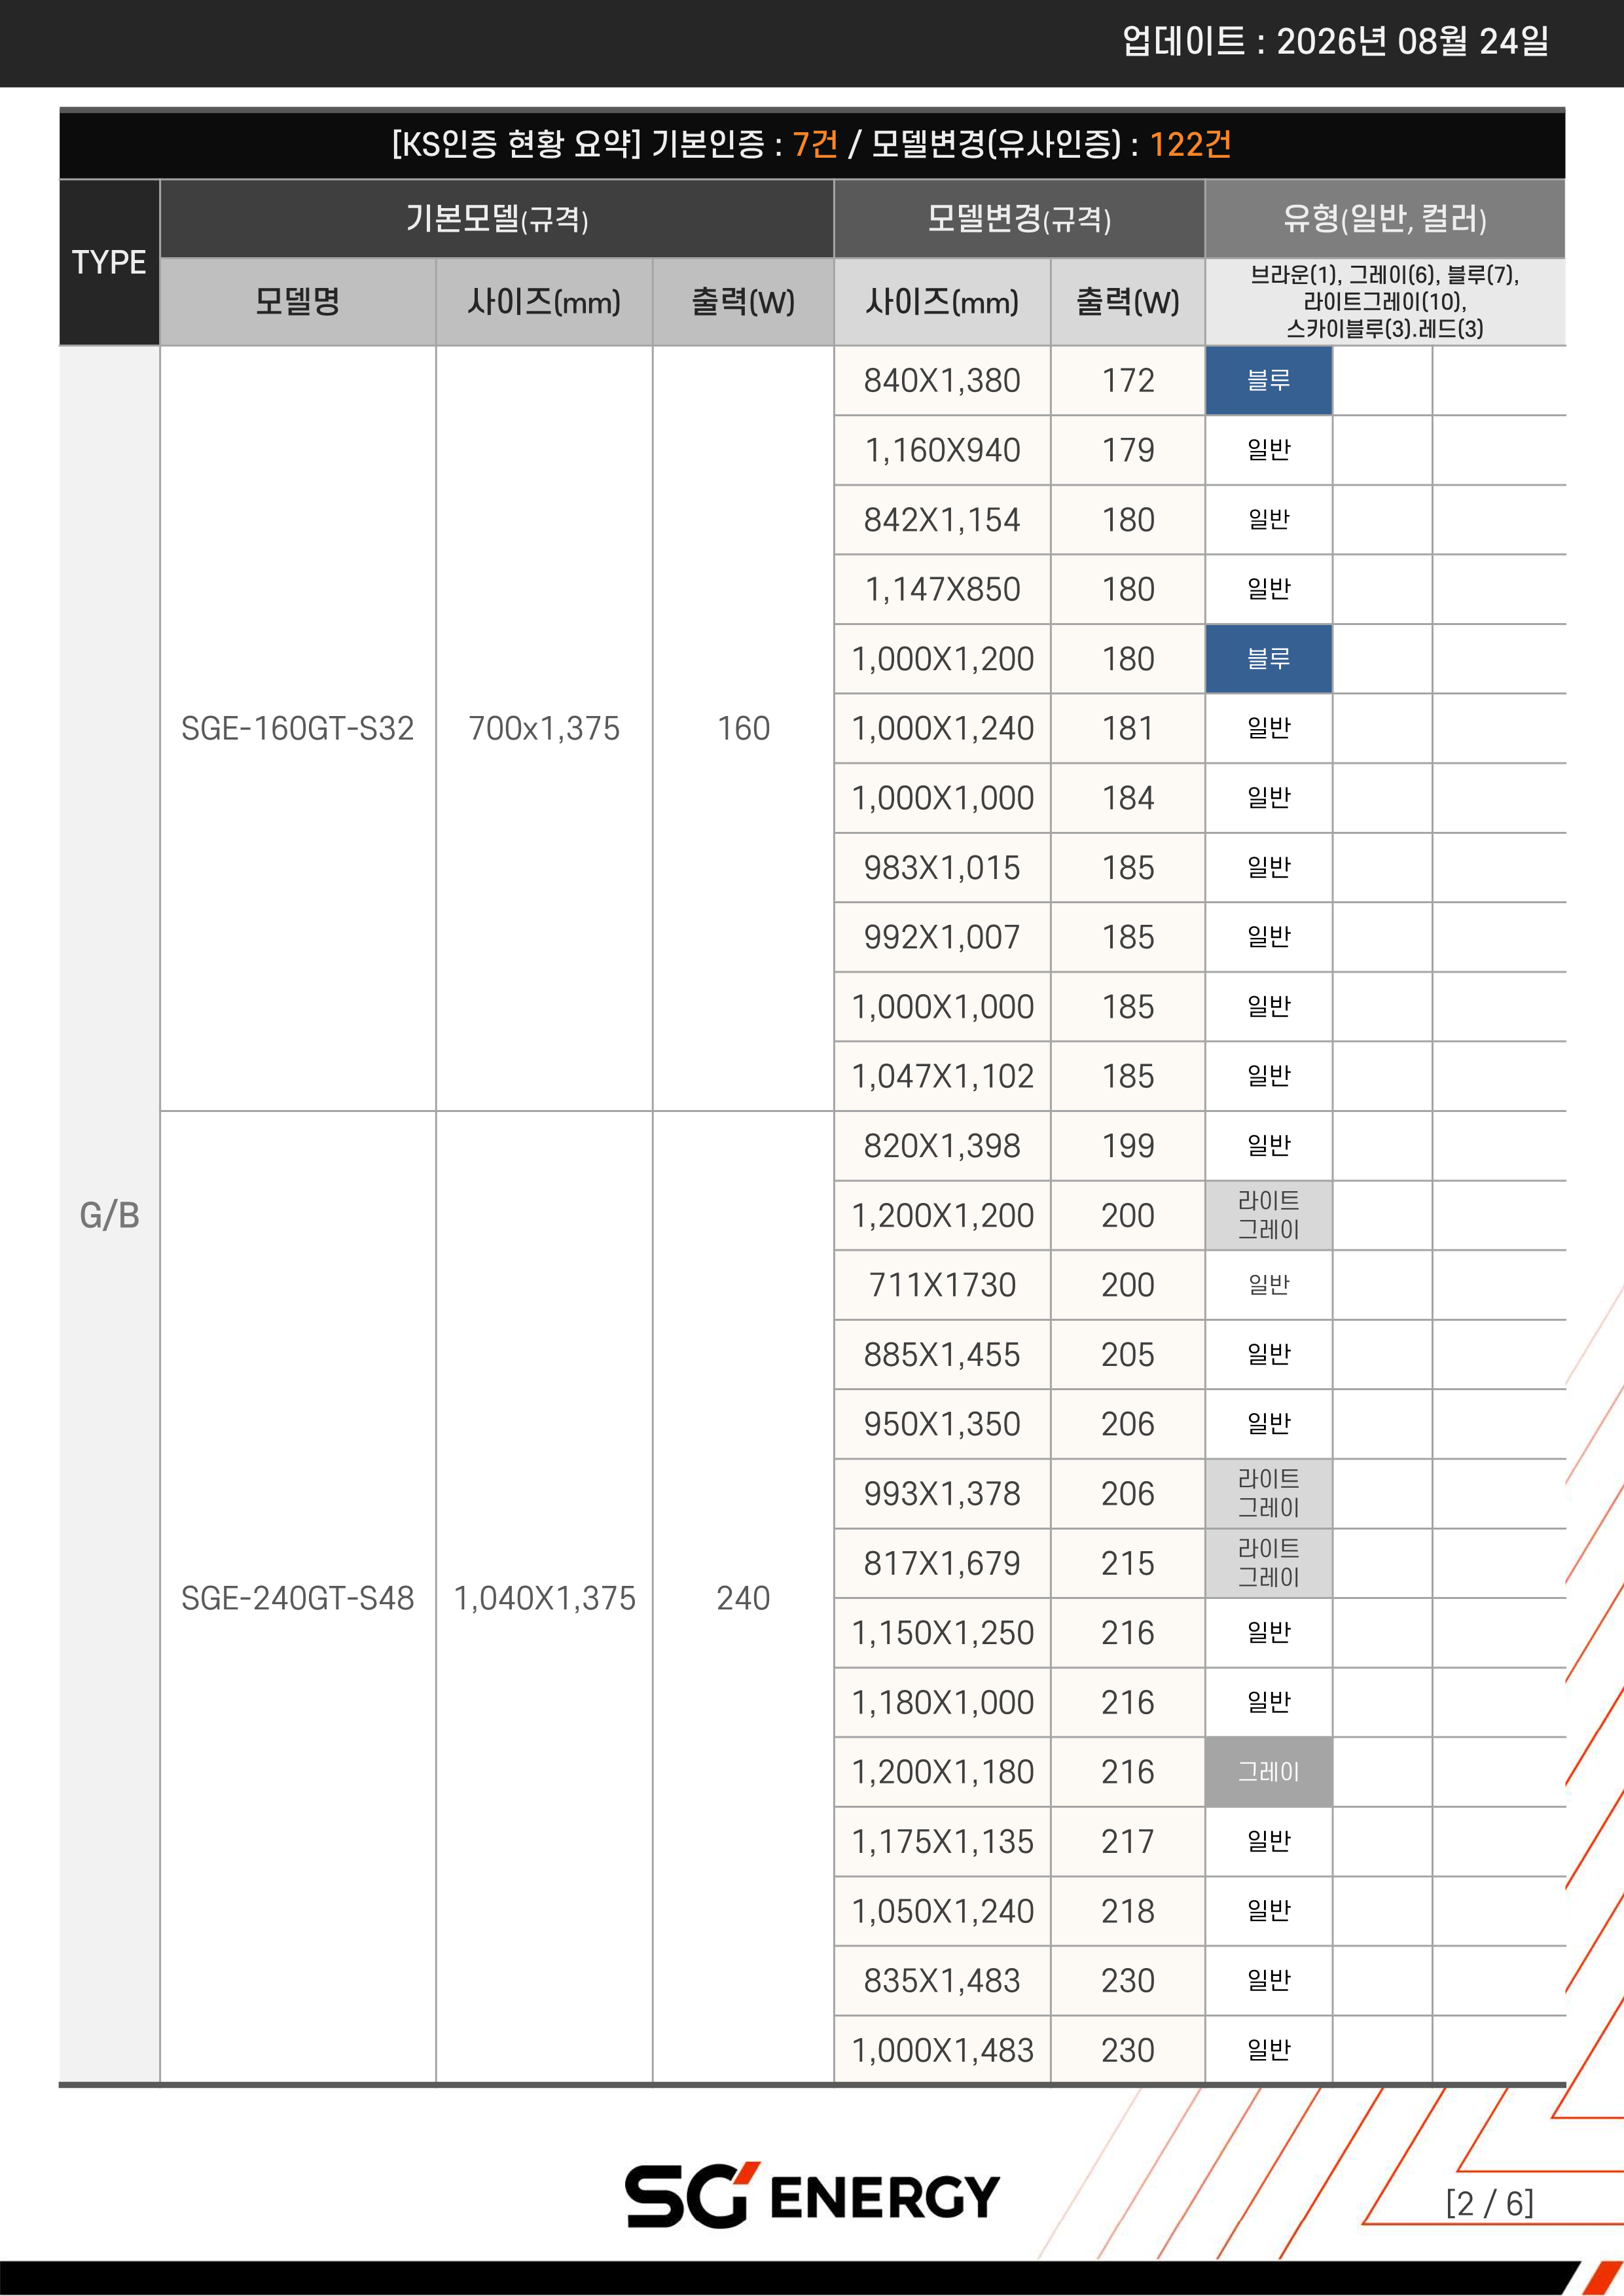Click the TYPE column header
This screenshot has height=2296, width=1624.
[109, 262]
